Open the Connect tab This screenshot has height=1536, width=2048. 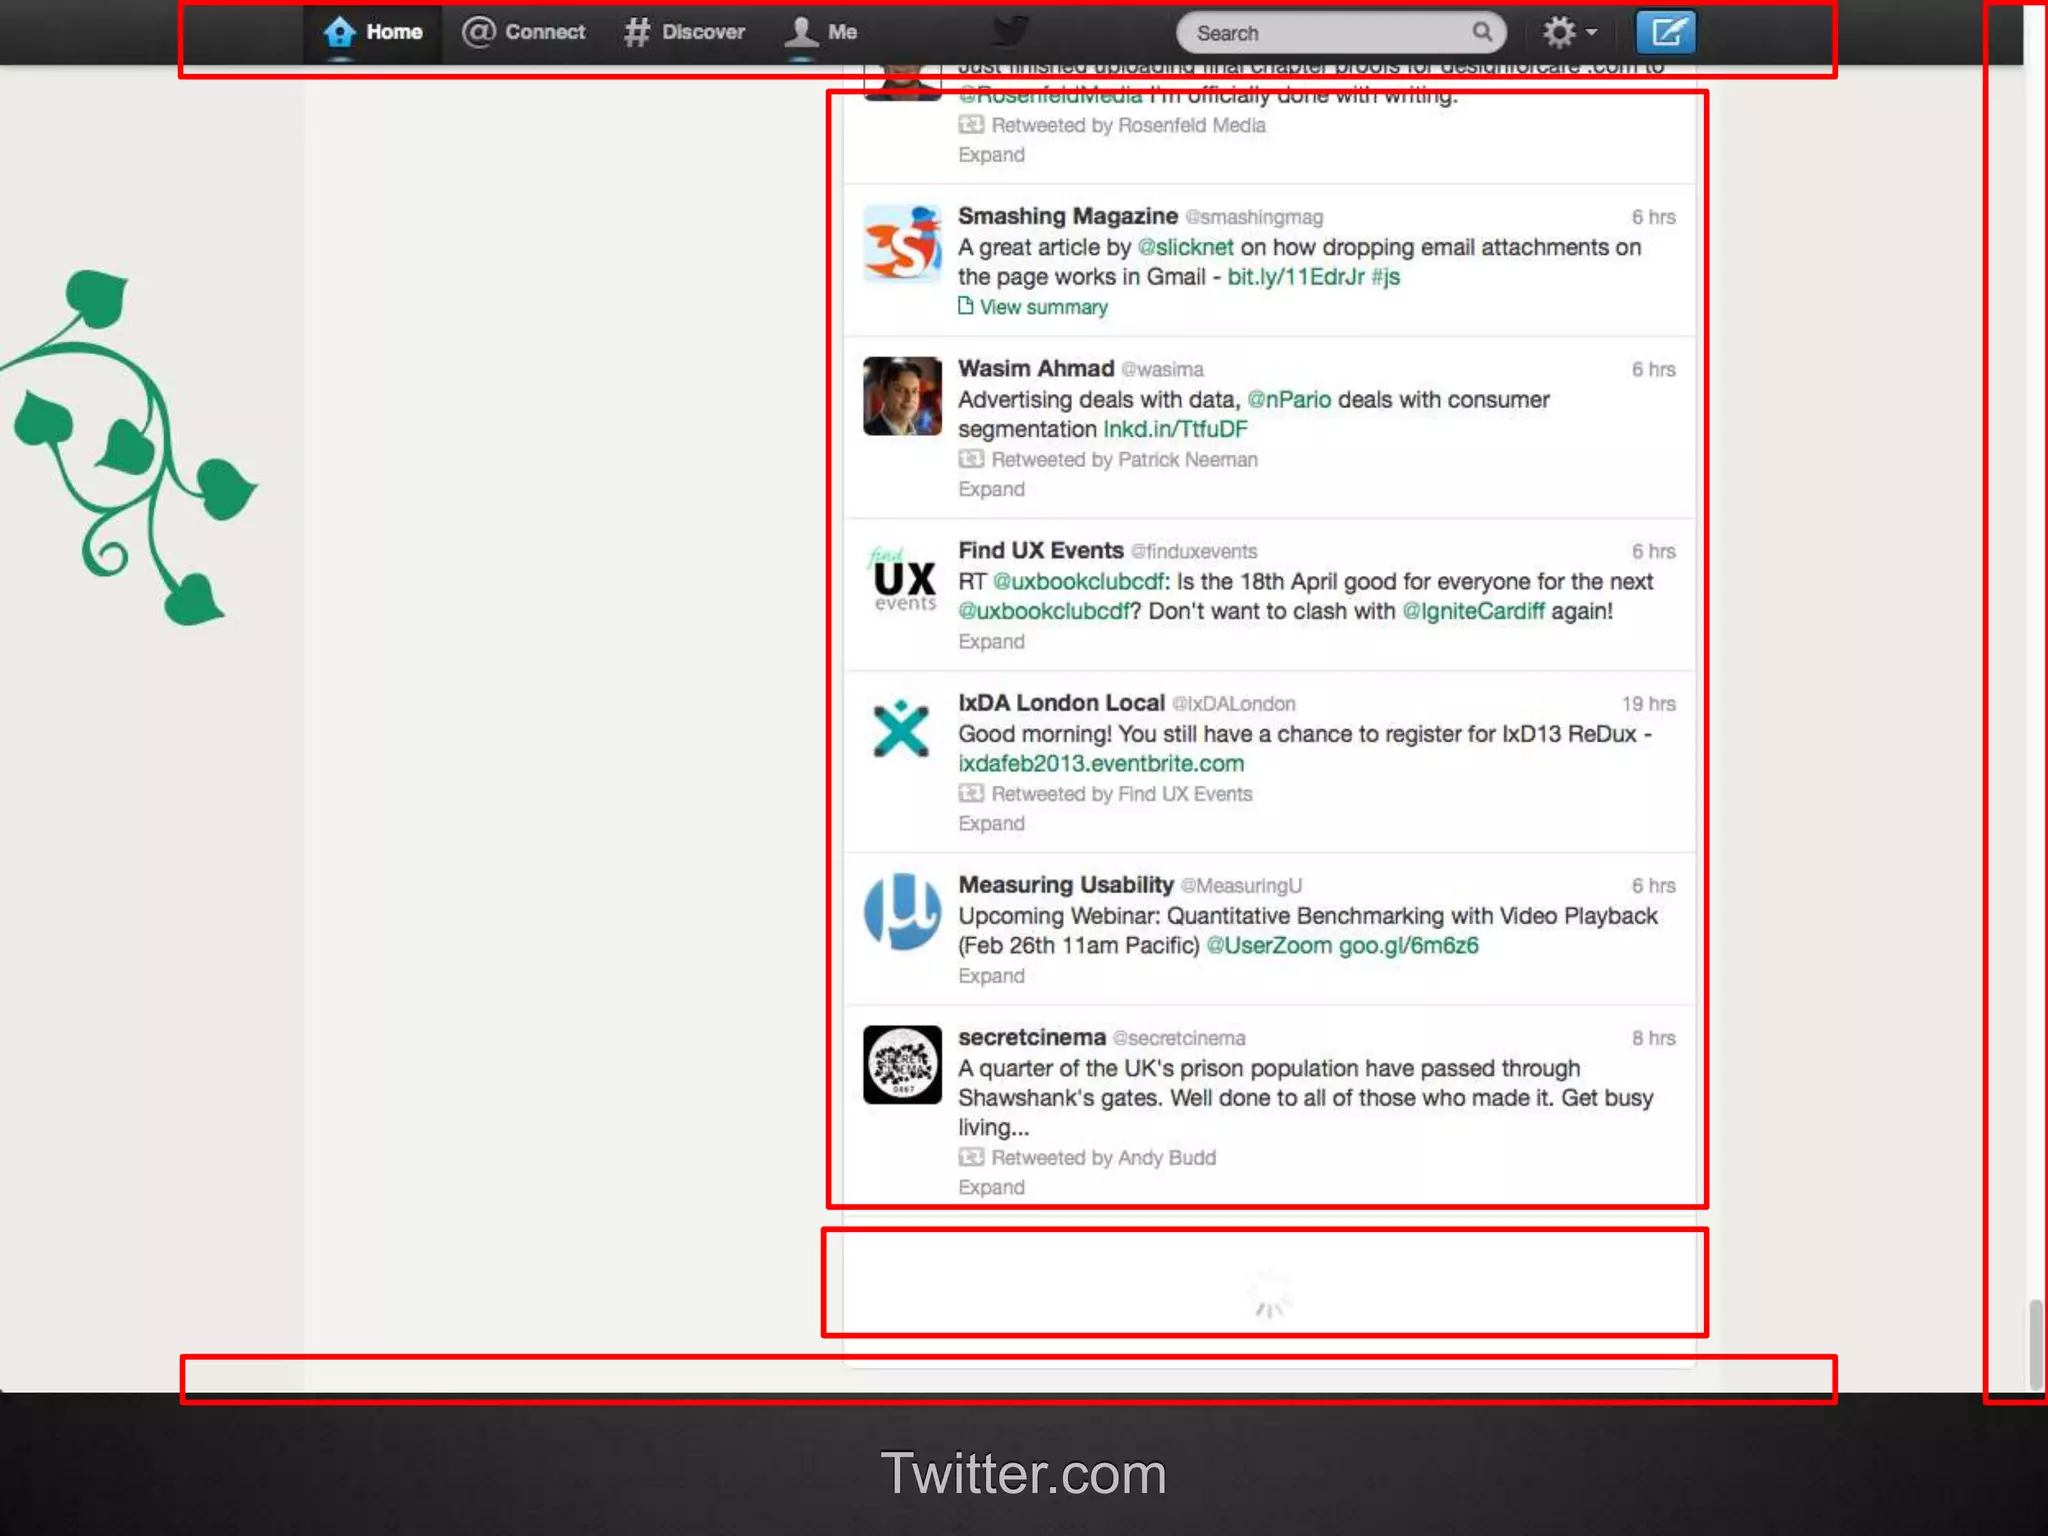pos(523,32)
